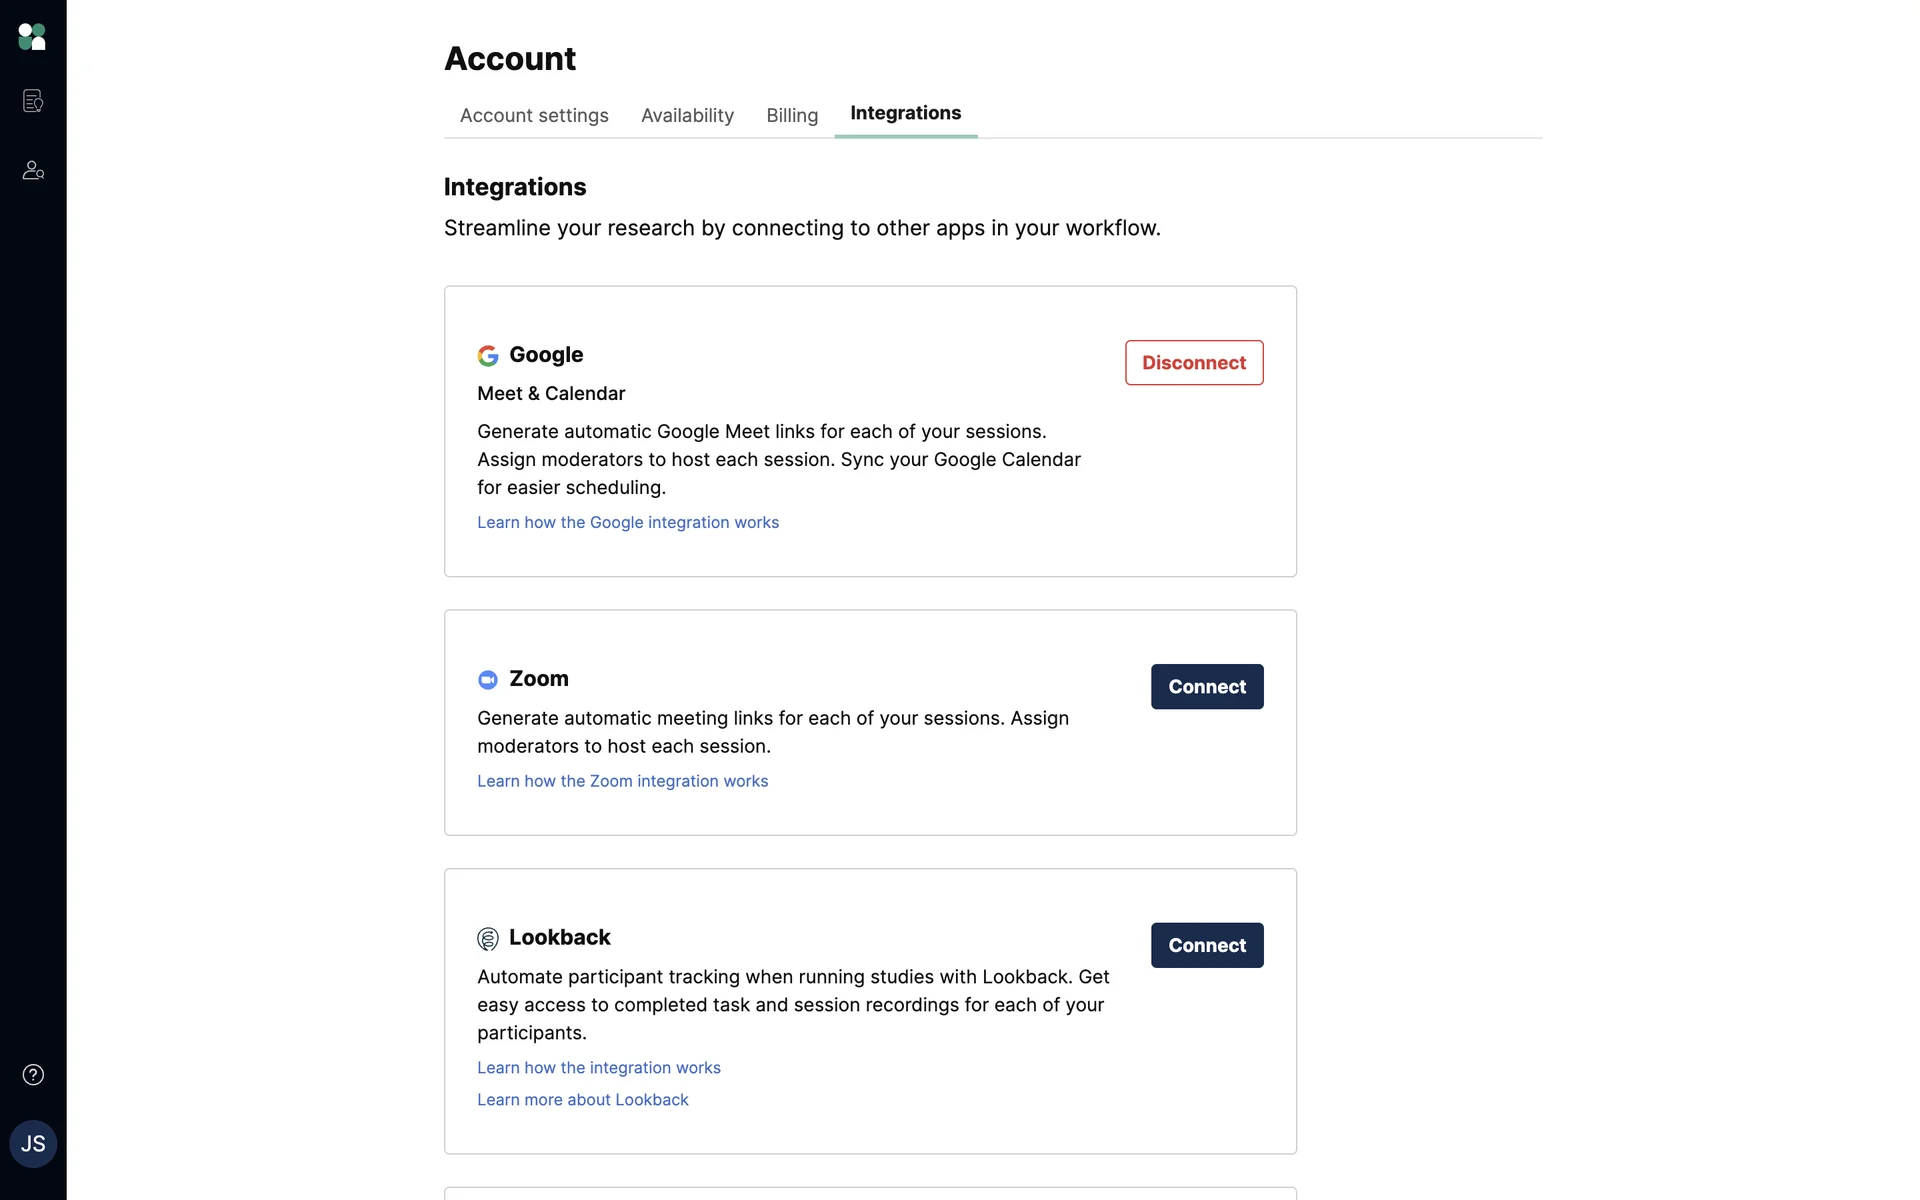Open the projects icon in sidebar
Viewport: 1920px width, 1200px height.
click(33, 101)
